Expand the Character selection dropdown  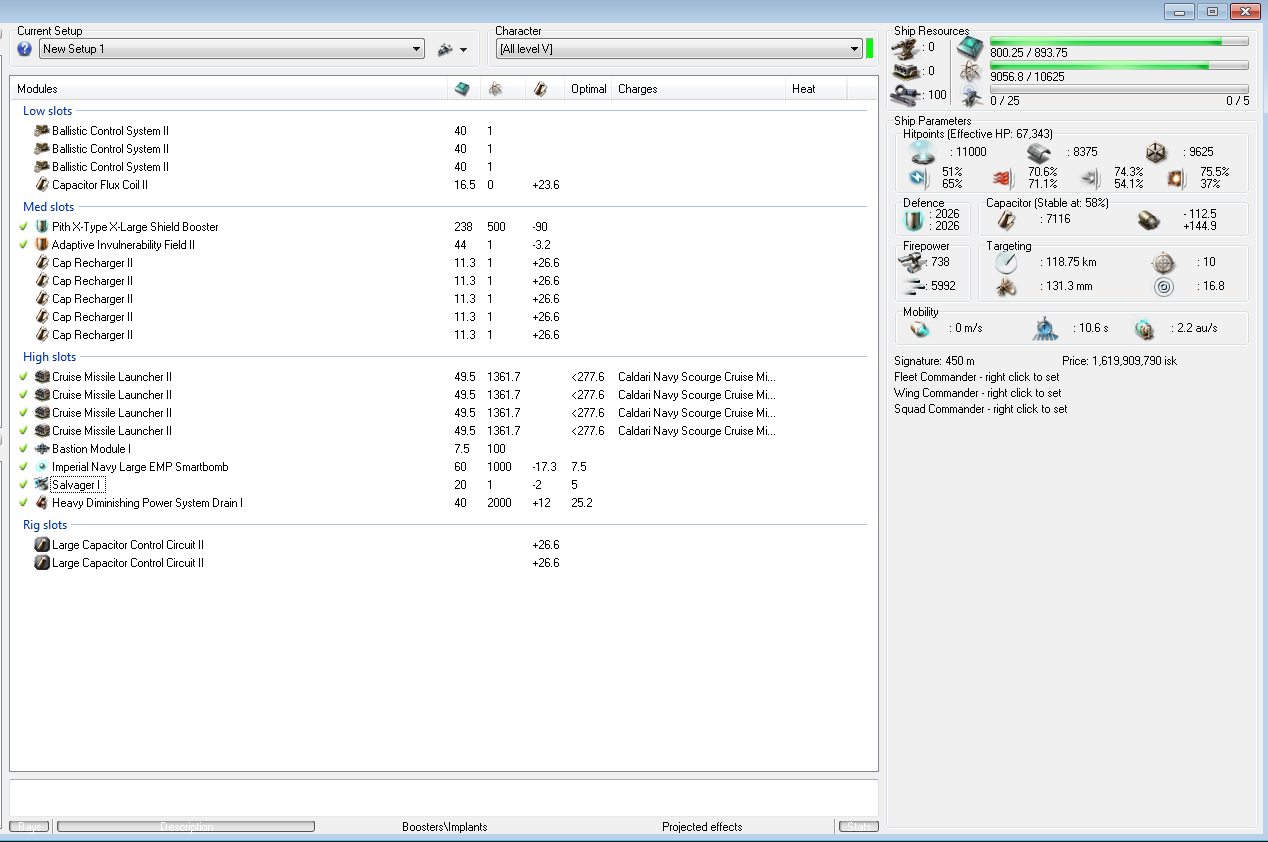[854, 49]
